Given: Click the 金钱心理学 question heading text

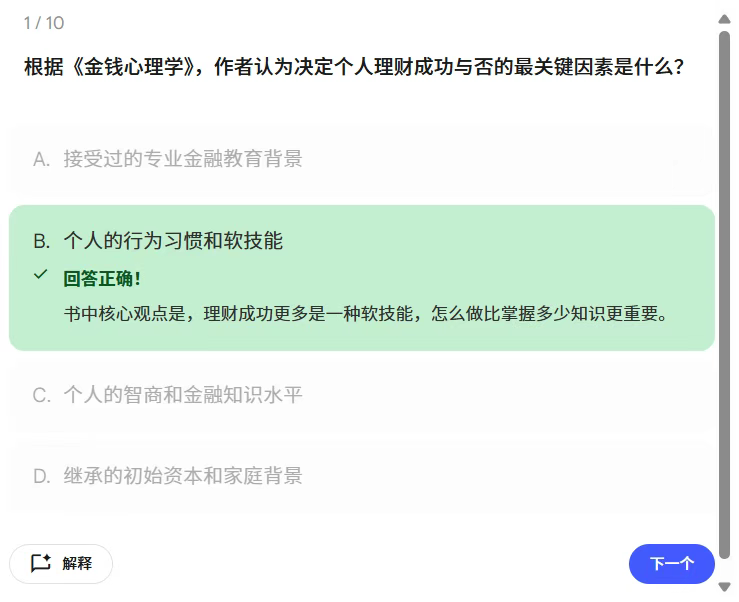Looking at the screenshot, I should tap(354, 68).
